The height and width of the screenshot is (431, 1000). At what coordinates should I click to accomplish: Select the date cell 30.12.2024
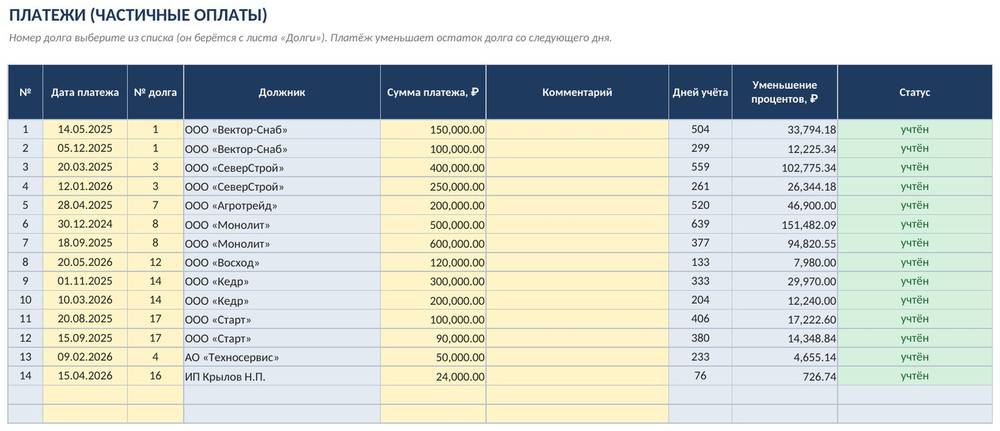tap(85, 224)
